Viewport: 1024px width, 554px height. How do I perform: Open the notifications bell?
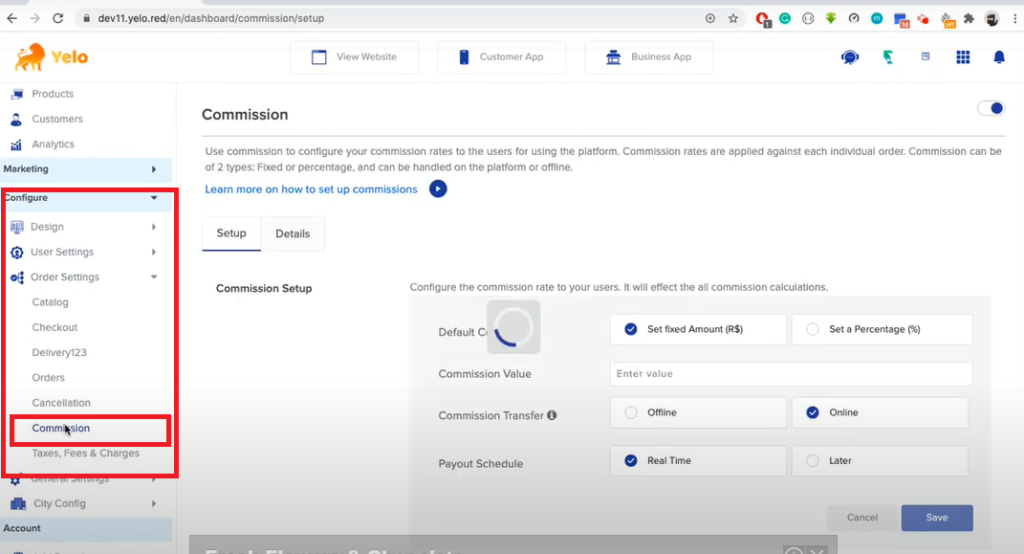pos(999,57)
